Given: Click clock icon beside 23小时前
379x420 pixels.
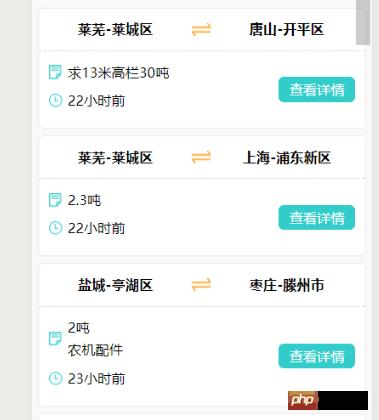Looking at the screenshot, I should click(55, 378).
